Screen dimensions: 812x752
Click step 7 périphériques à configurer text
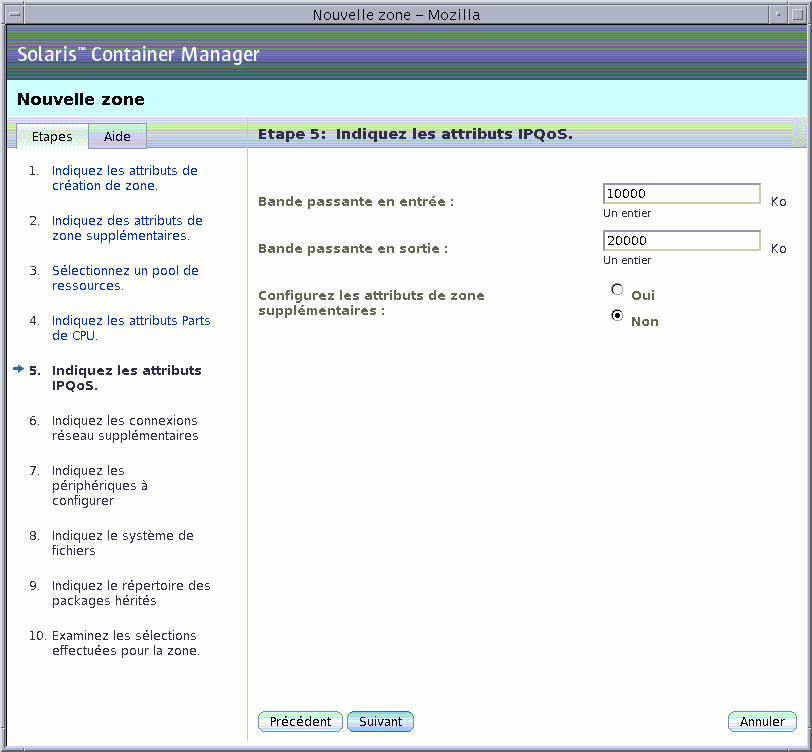[100, 485]
